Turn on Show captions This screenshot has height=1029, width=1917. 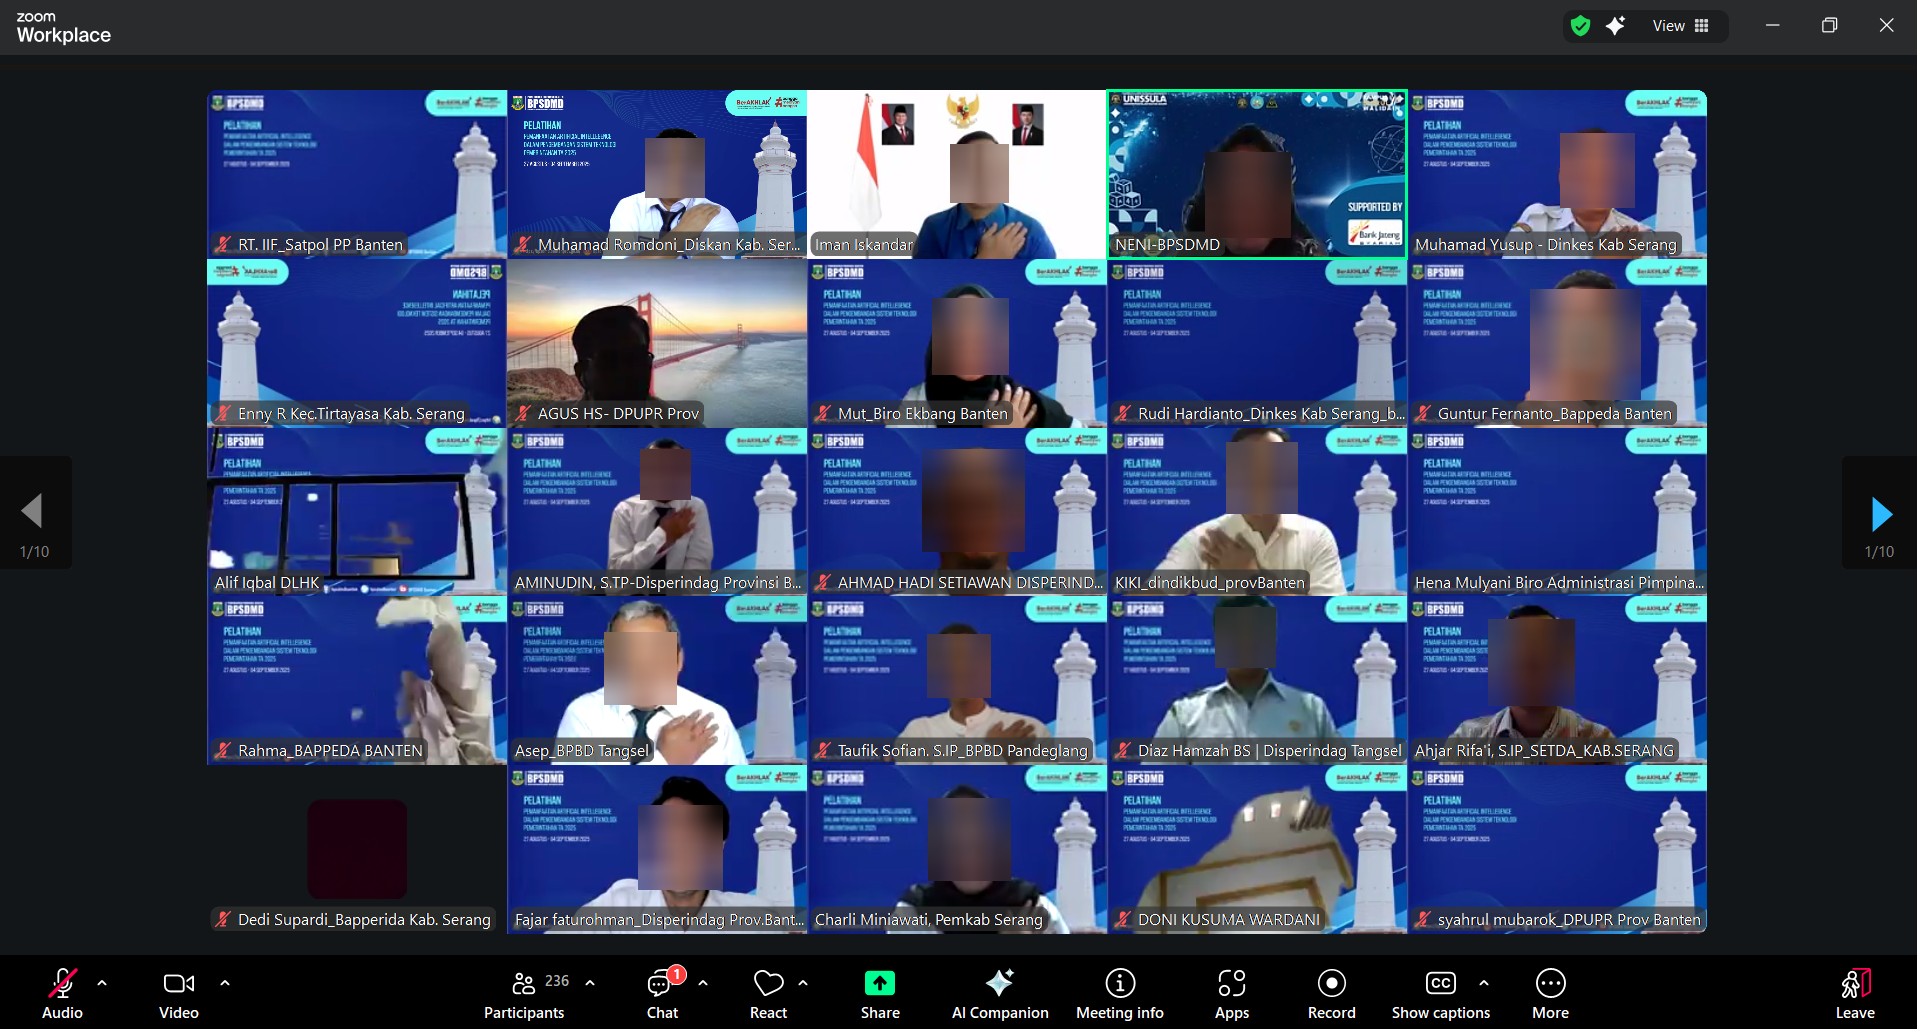pos(1441,993)
